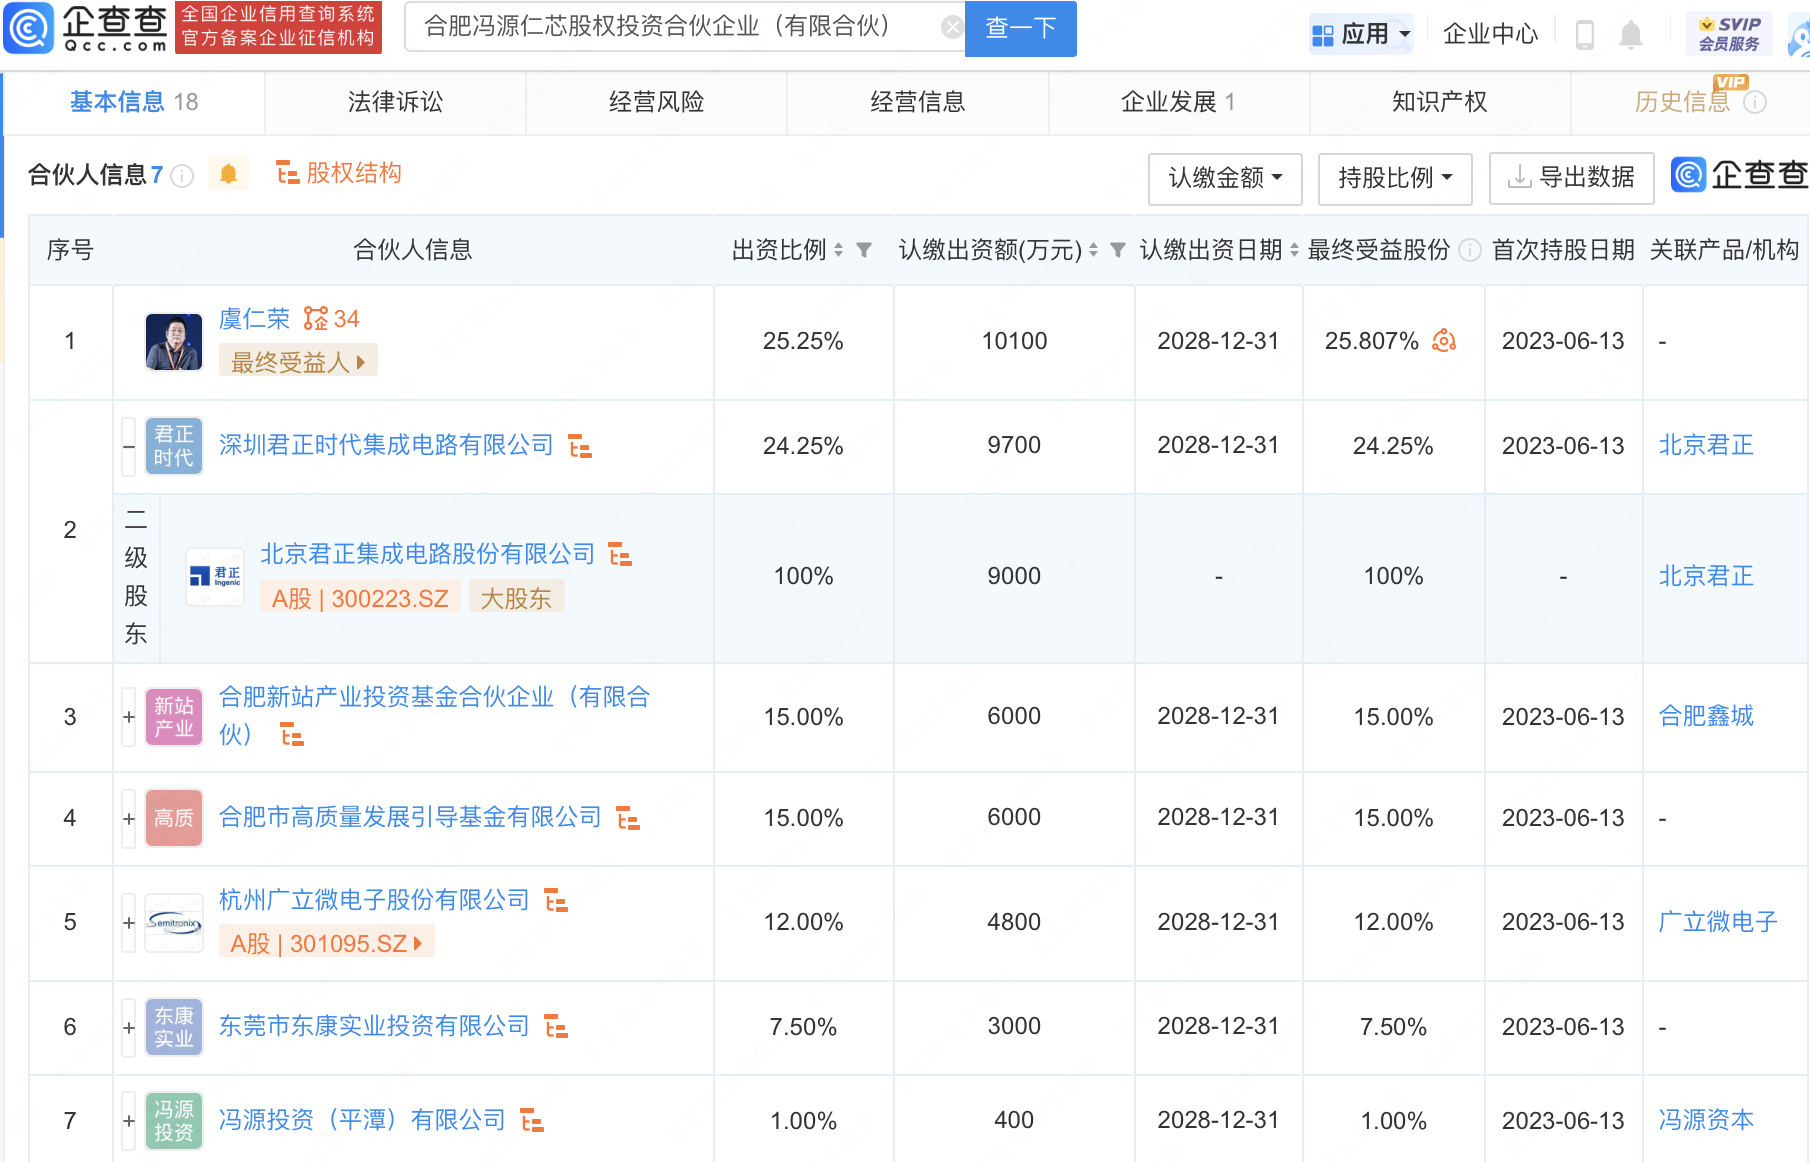The width and height of the screenshot is (1810, 1162).
Task: Open 股权结构 equity structure view
Action: point(338,173)
